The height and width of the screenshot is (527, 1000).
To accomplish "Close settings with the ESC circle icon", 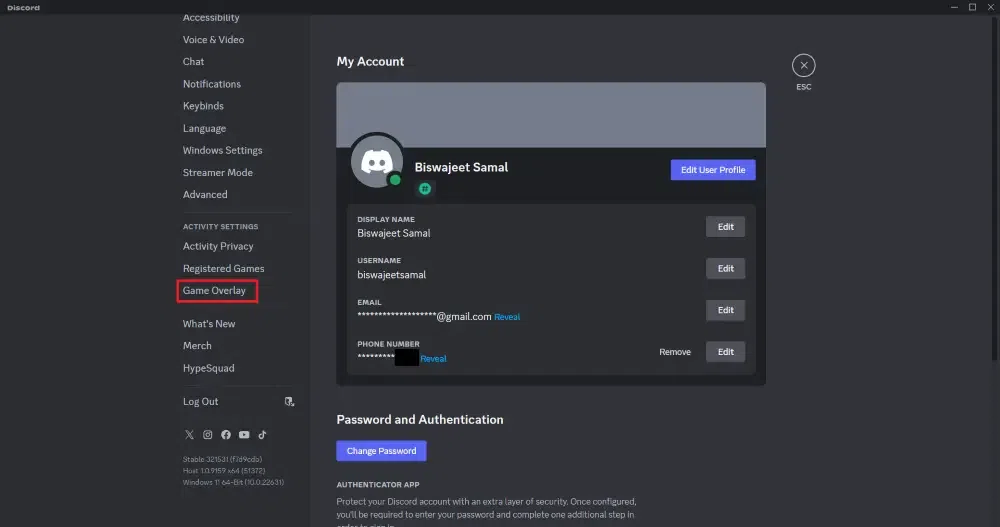I will [804, 66].
